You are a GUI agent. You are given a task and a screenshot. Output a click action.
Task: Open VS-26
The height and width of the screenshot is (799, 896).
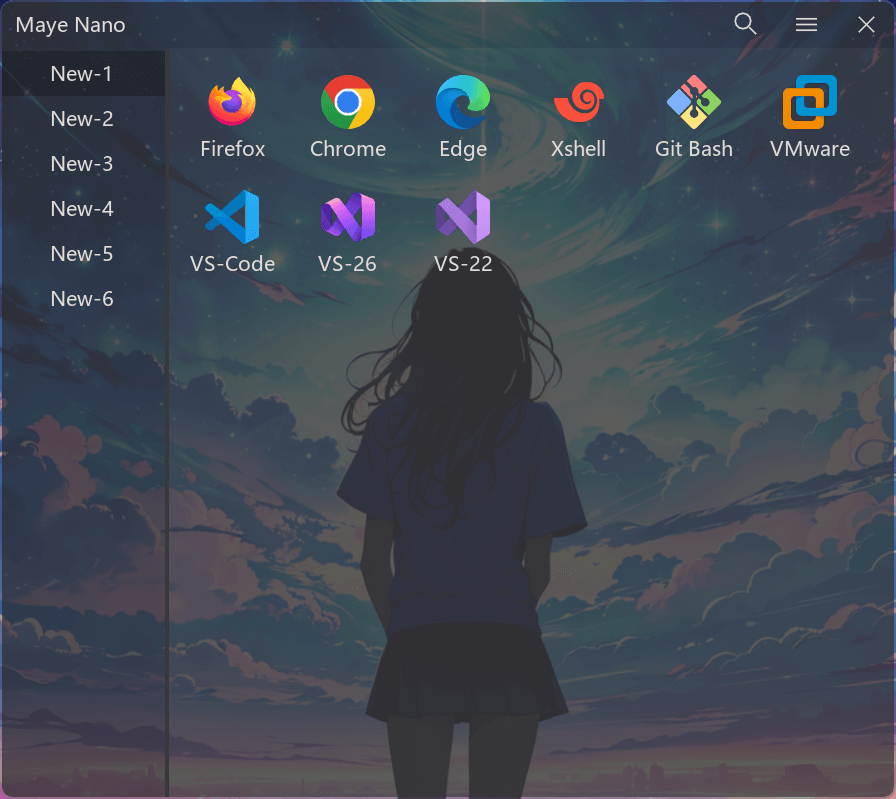347,217
